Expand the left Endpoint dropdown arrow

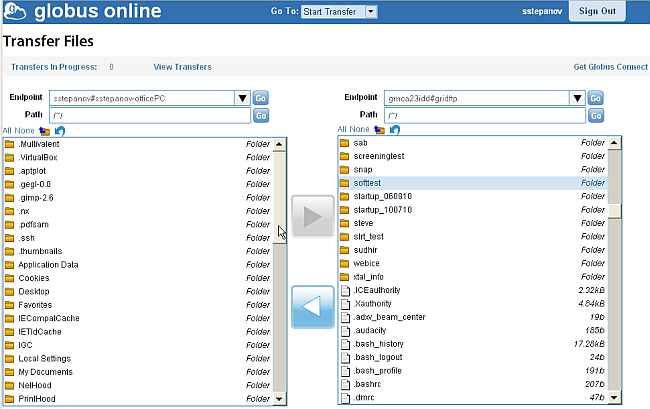coord(243,98)
